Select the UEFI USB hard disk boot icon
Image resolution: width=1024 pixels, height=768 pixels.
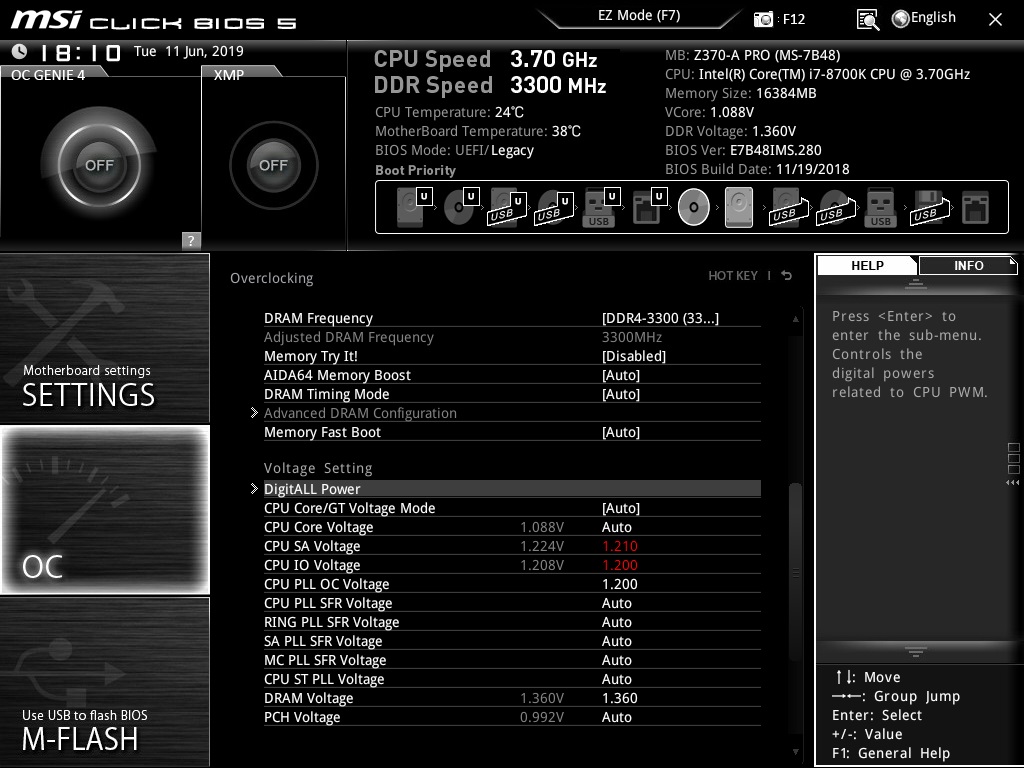pyautogui.click(x=507, y=207)
